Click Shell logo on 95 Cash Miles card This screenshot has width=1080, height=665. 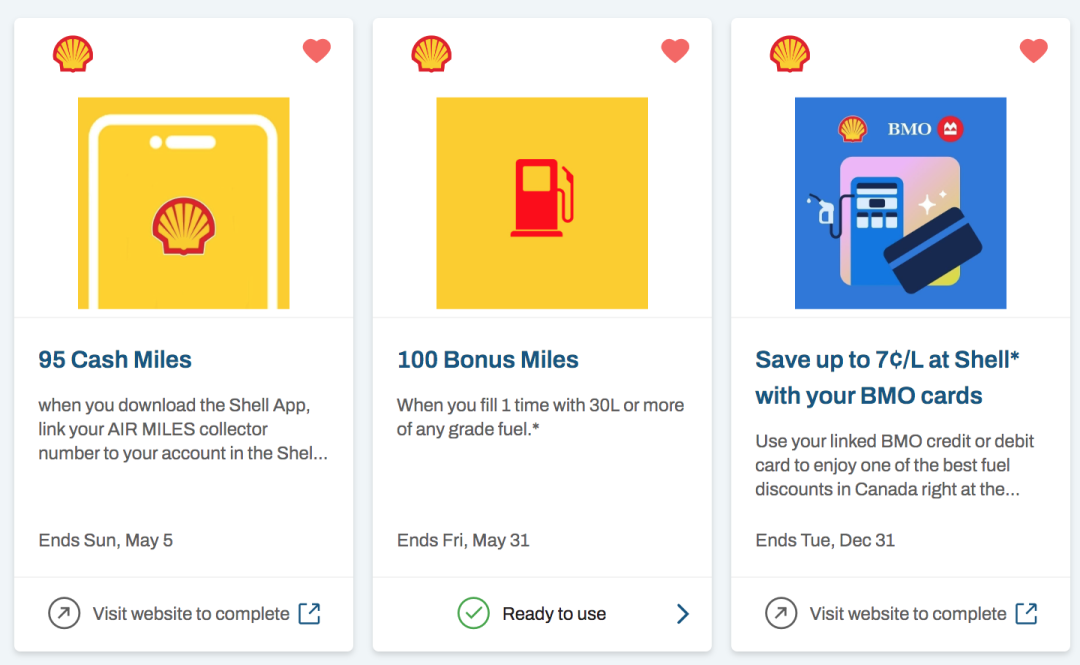tap(73, 54)
